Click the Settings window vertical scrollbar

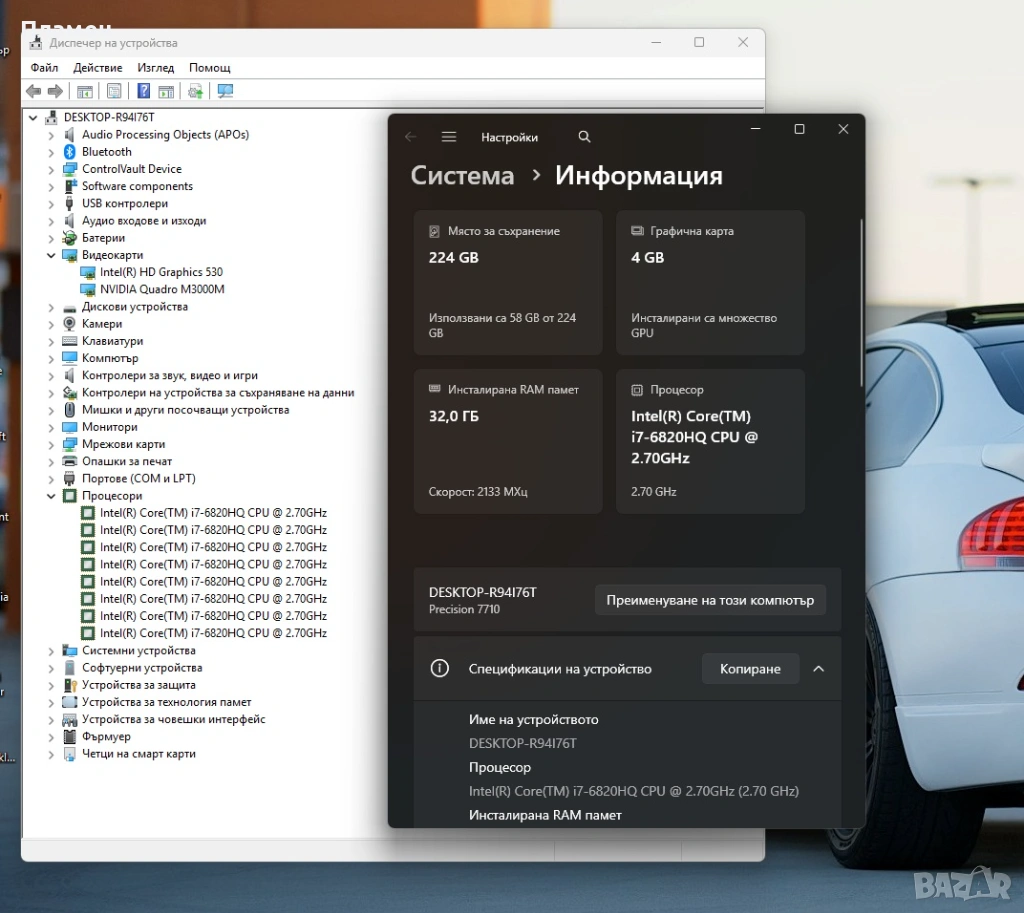pyautogui.click(x=861, y=300)
